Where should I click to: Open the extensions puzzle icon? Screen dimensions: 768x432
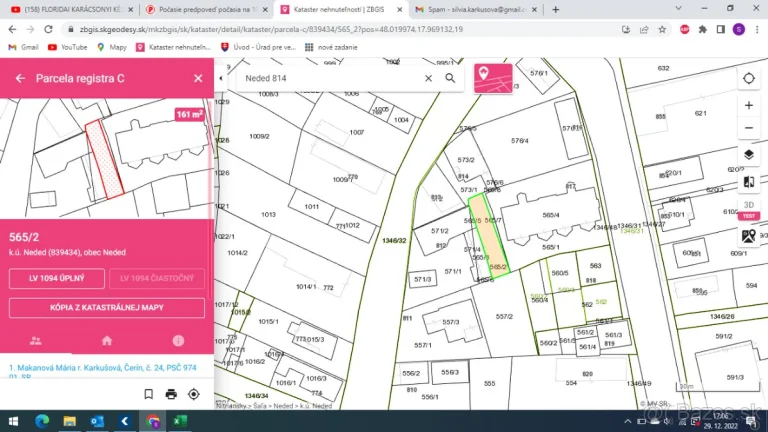(702, 29)
